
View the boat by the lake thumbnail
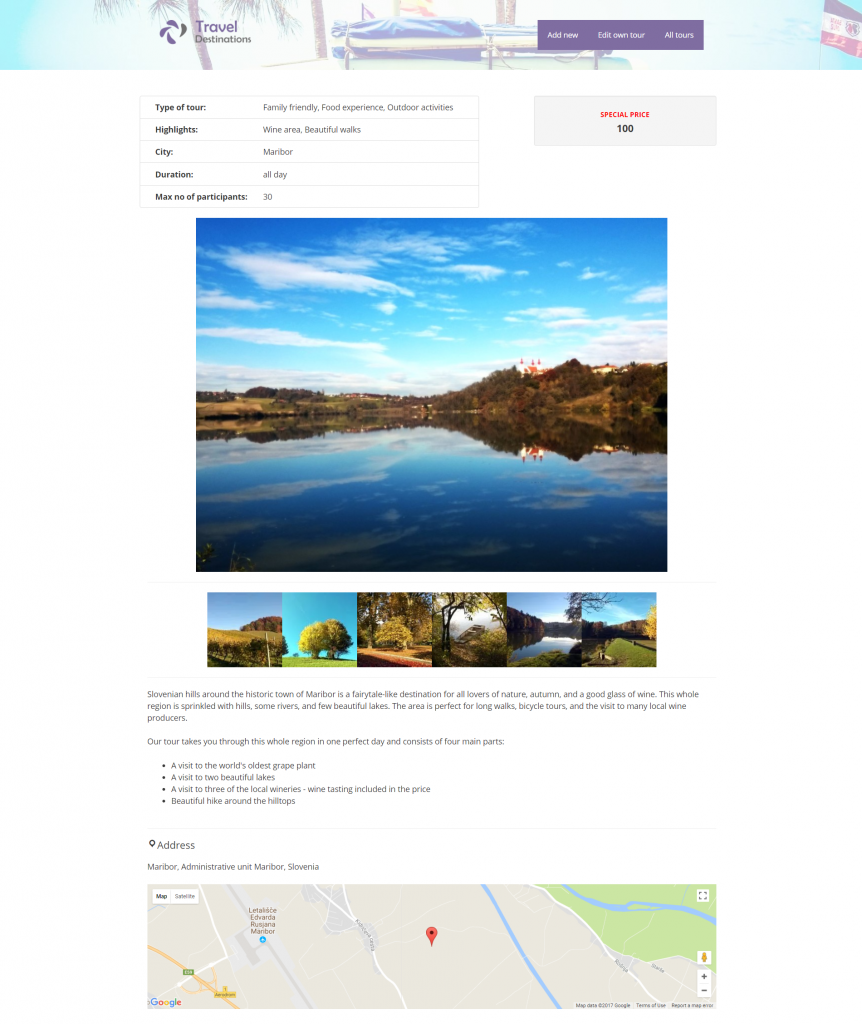pyautogui.click(x=470, y=630)
